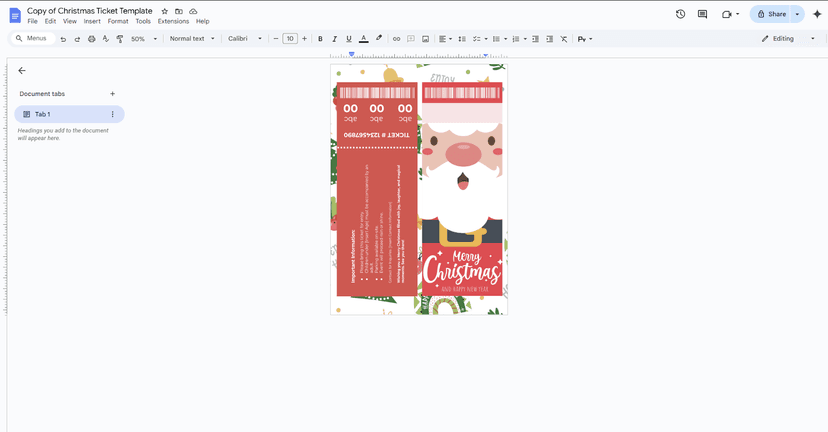Toggle bold formatting
This screenshot has width=828, height=432.
(320, 39)
